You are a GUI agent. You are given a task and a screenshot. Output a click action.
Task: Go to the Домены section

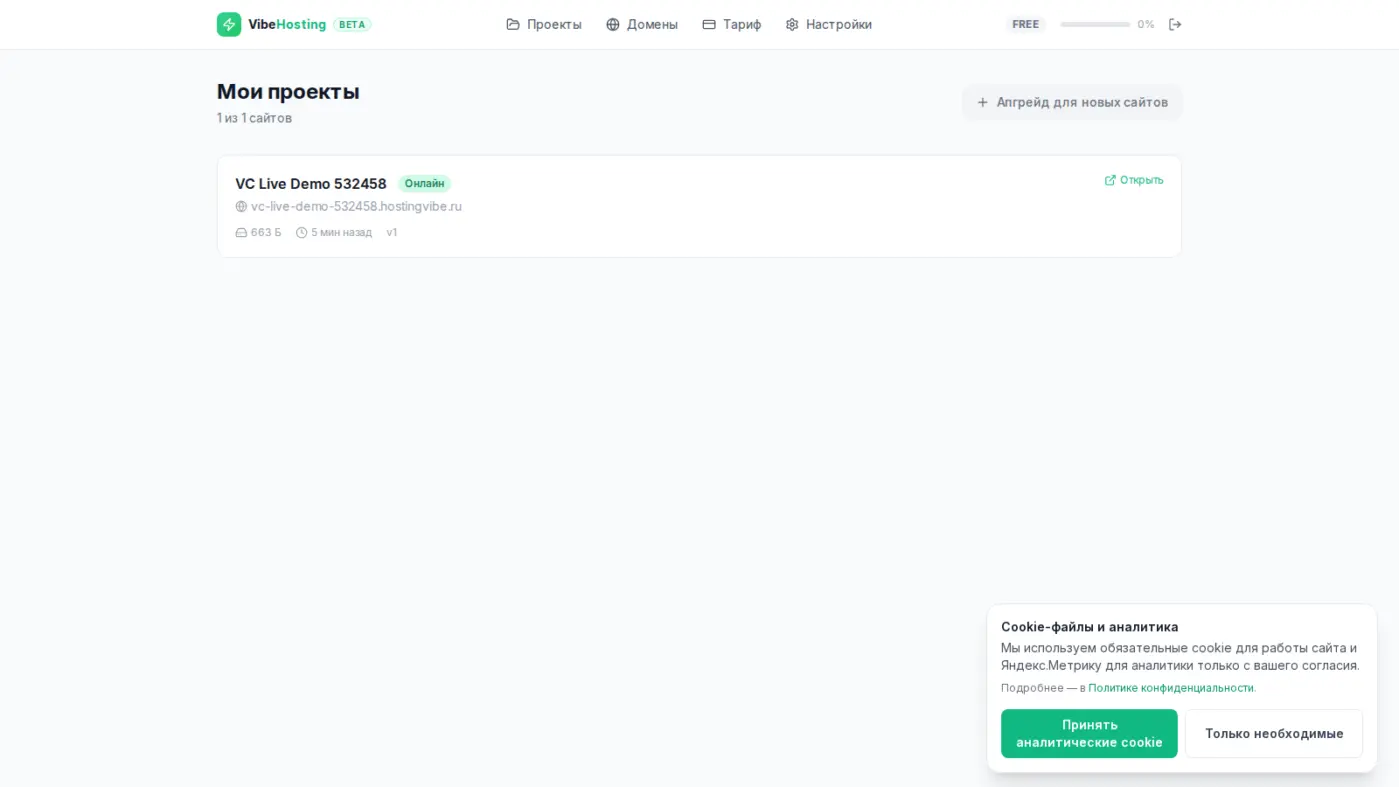click(x=642, y=24)
